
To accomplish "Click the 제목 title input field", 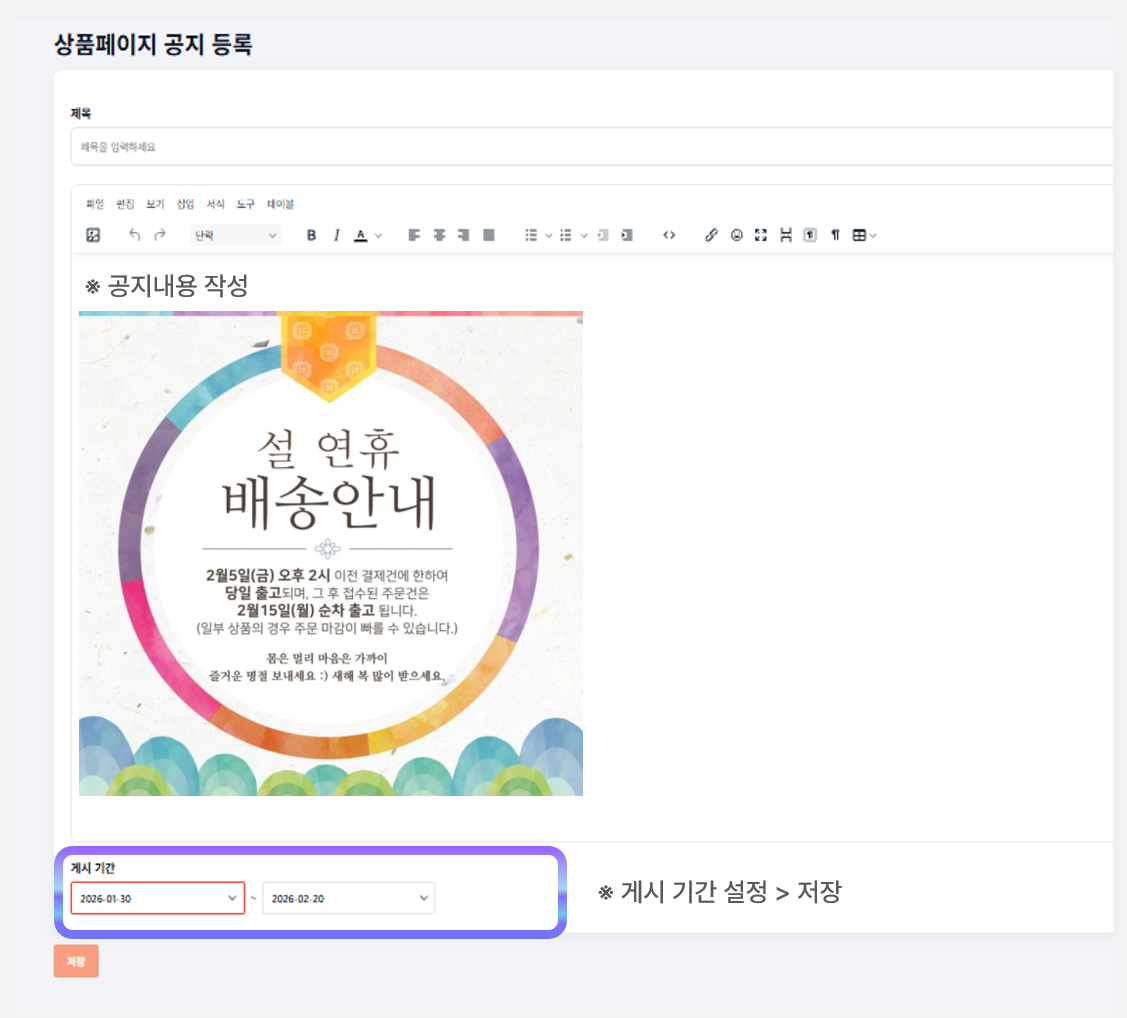I will (590, 147).
